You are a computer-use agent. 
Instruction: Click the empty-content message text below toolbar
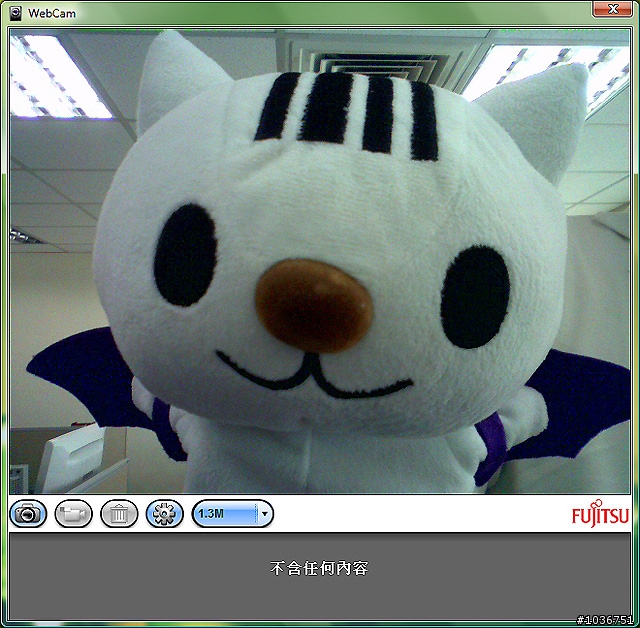(319, 568)
